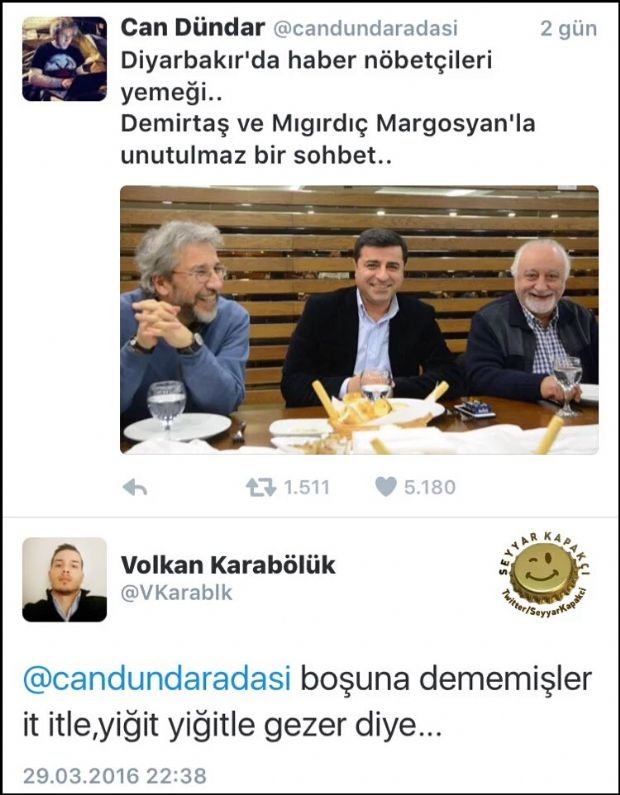620x795 pixels.
Task: Select the reply text 'boşuna dememişler'
Action: (x=446, y=679)
